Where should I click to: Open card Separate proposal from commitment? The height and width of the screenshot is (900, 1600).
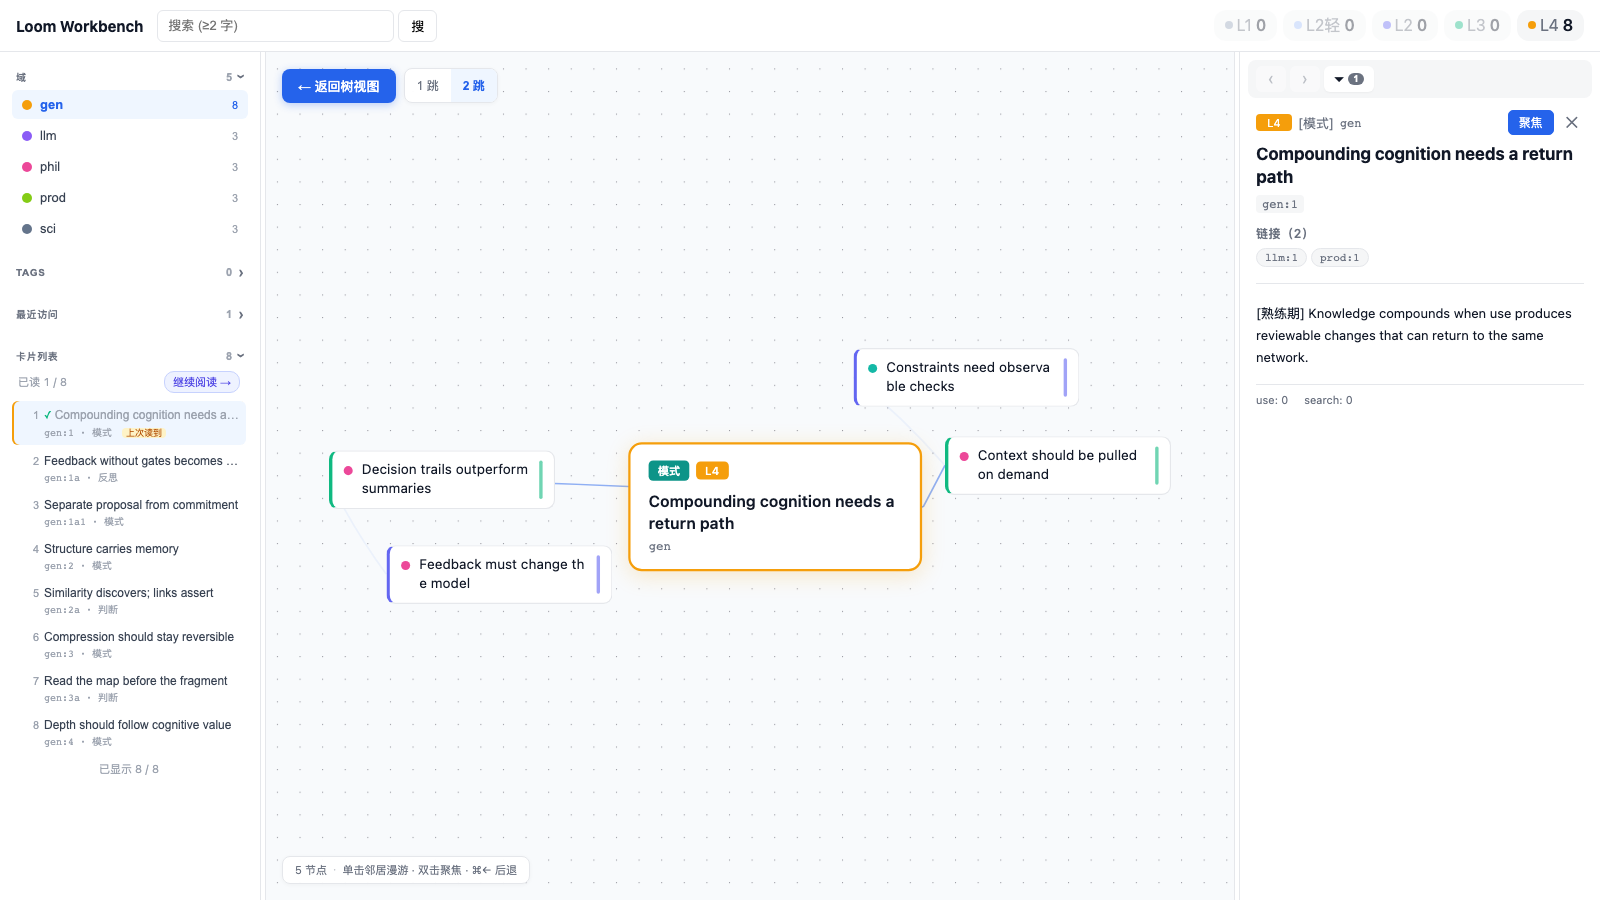click(x=130, y=512)
